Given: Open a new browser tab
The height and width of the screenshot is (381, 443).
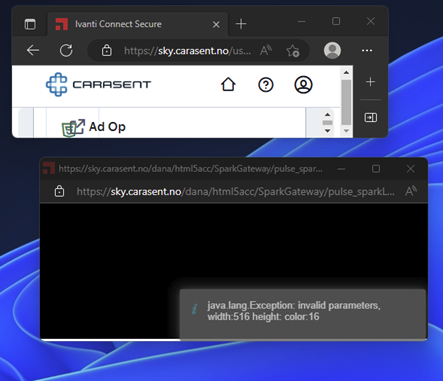Looking at the screenshot, I should tap(241, 24).
